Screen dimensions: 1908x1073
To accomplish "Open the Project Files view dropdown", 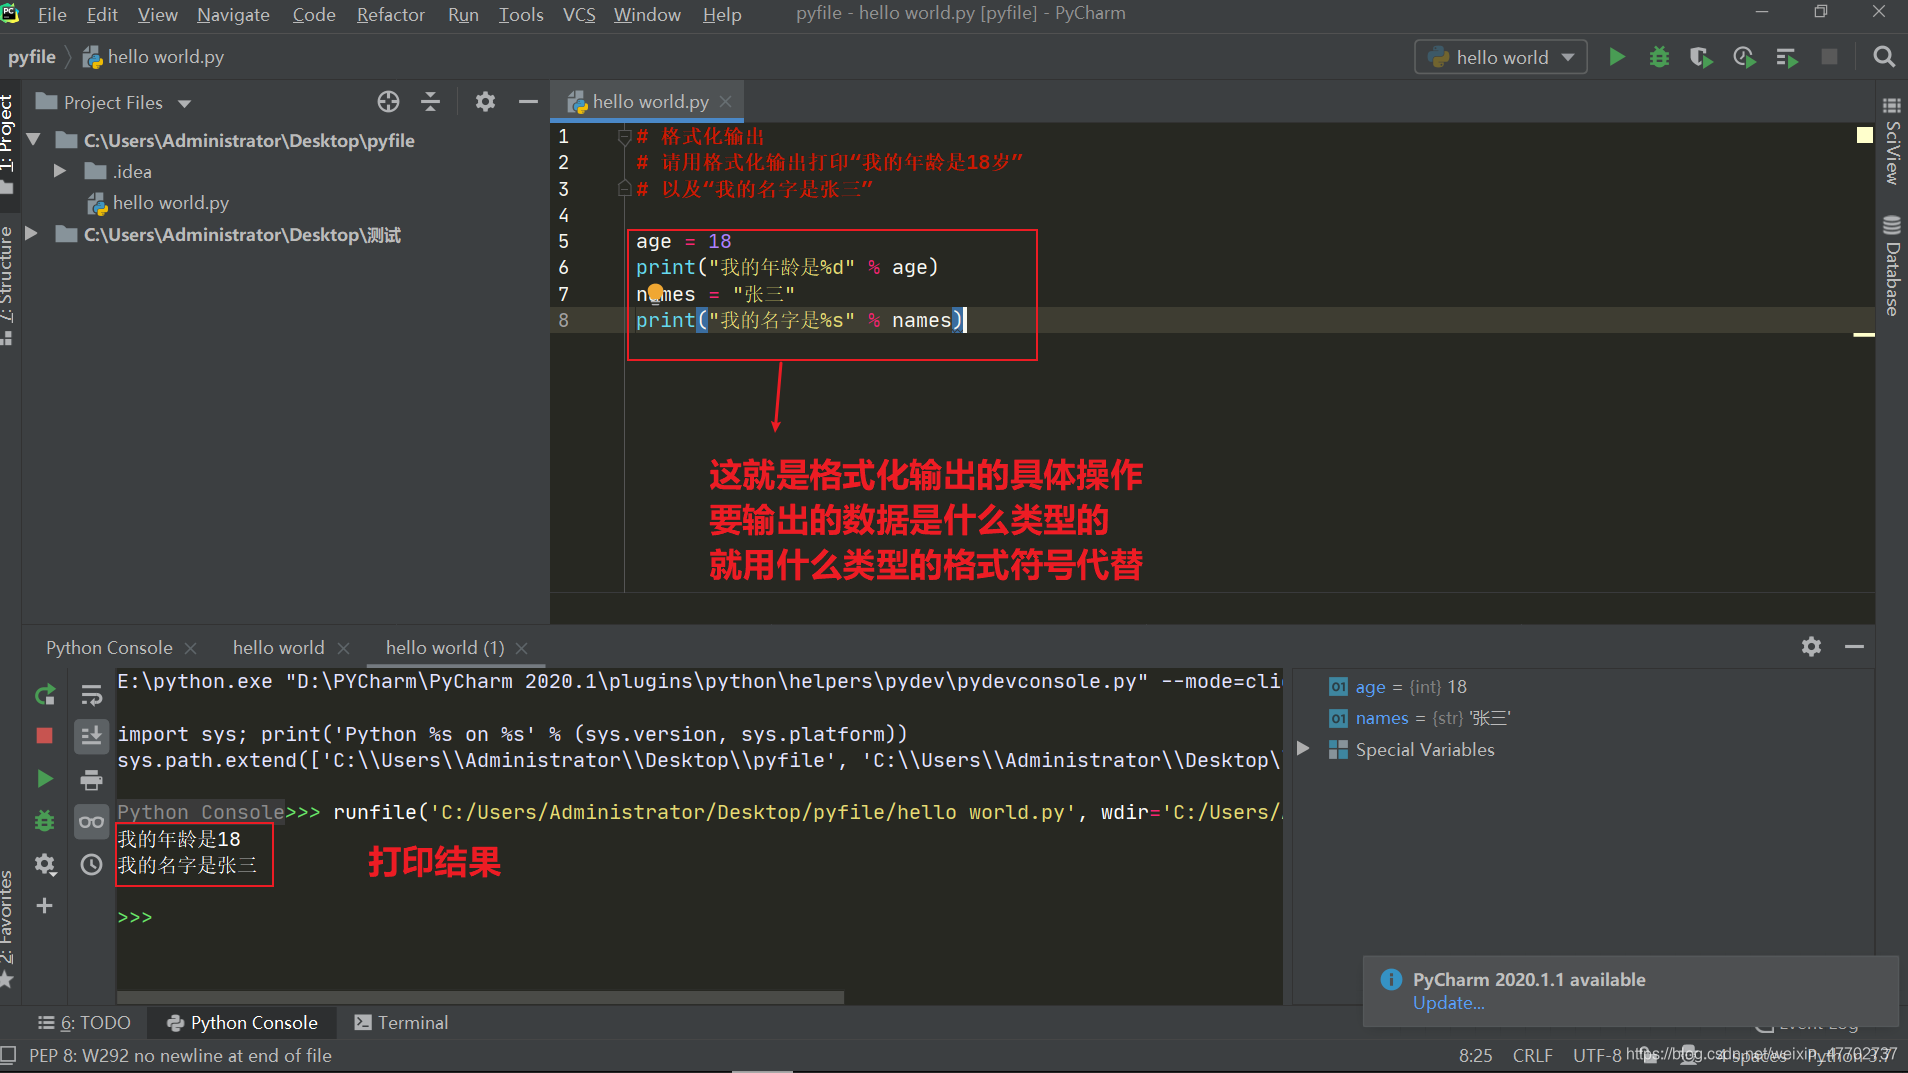I will 184,102.
